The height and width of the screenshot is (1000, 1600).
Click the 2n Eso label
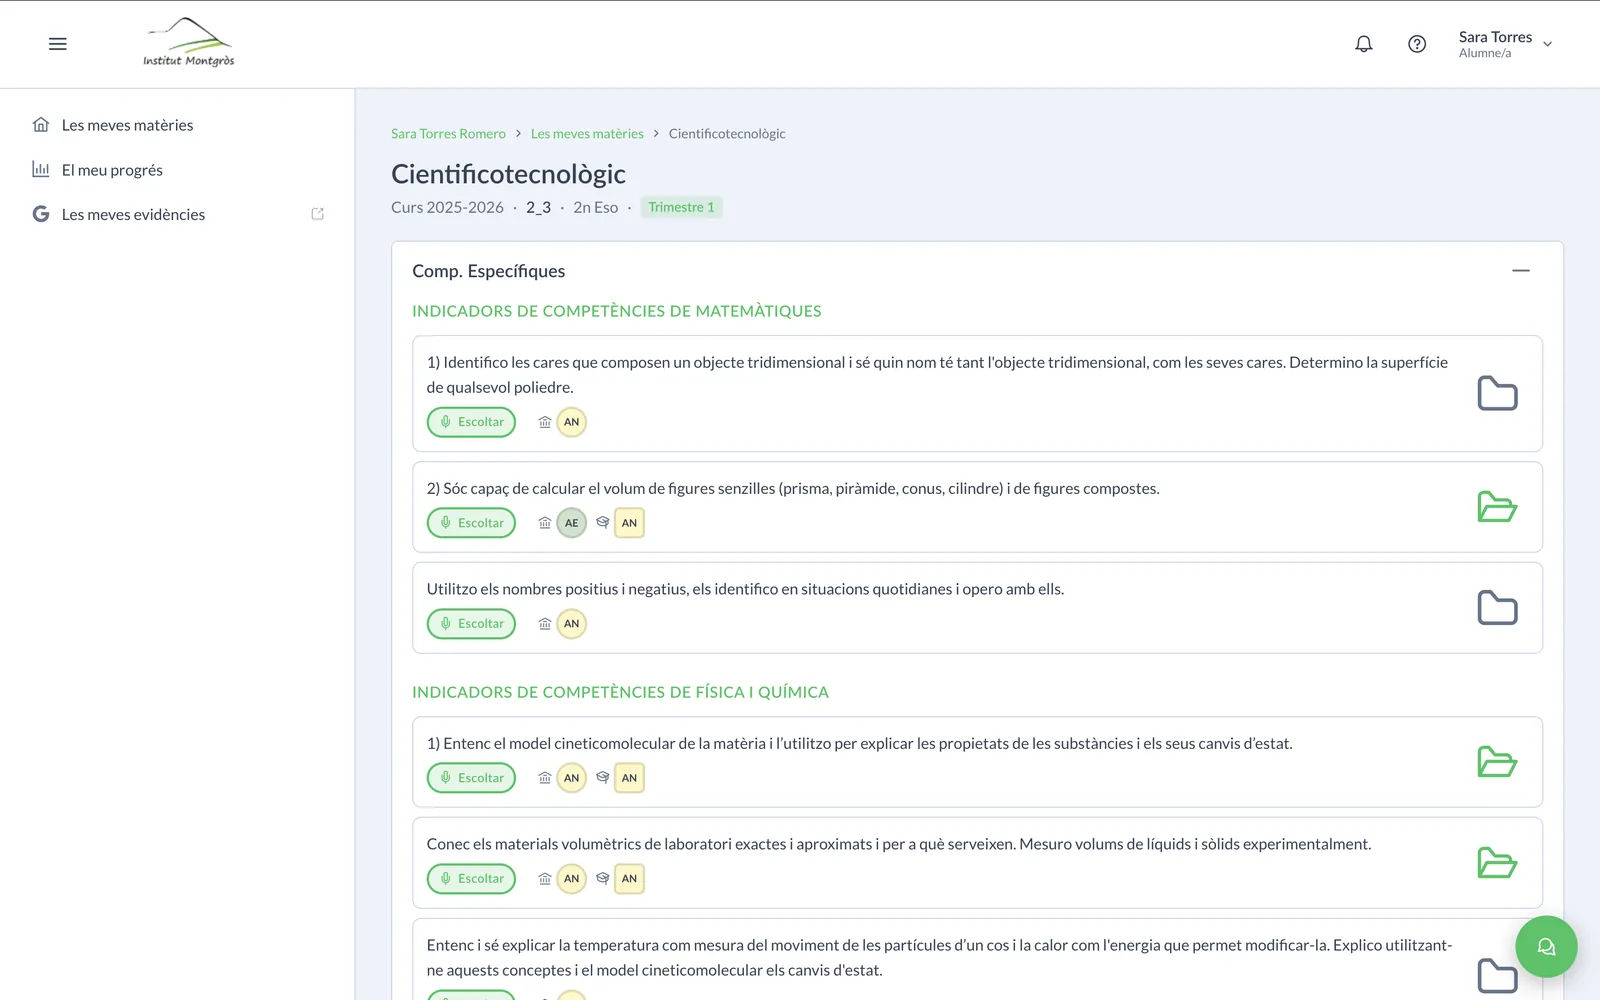tap(595, 207)
